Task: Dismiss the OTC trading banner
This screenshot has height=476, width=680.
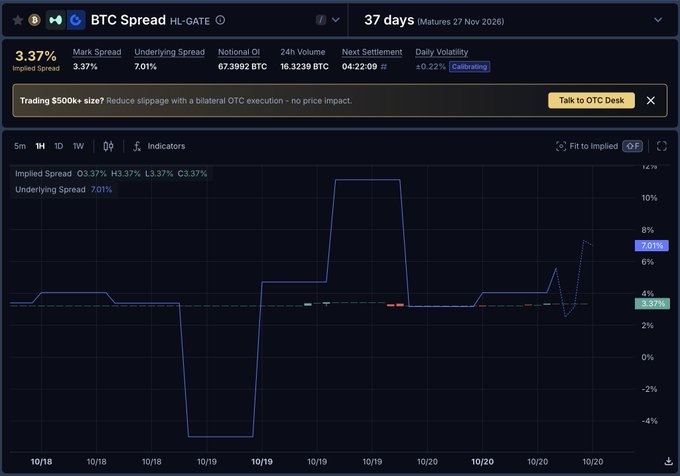Action: pos(651,100)
